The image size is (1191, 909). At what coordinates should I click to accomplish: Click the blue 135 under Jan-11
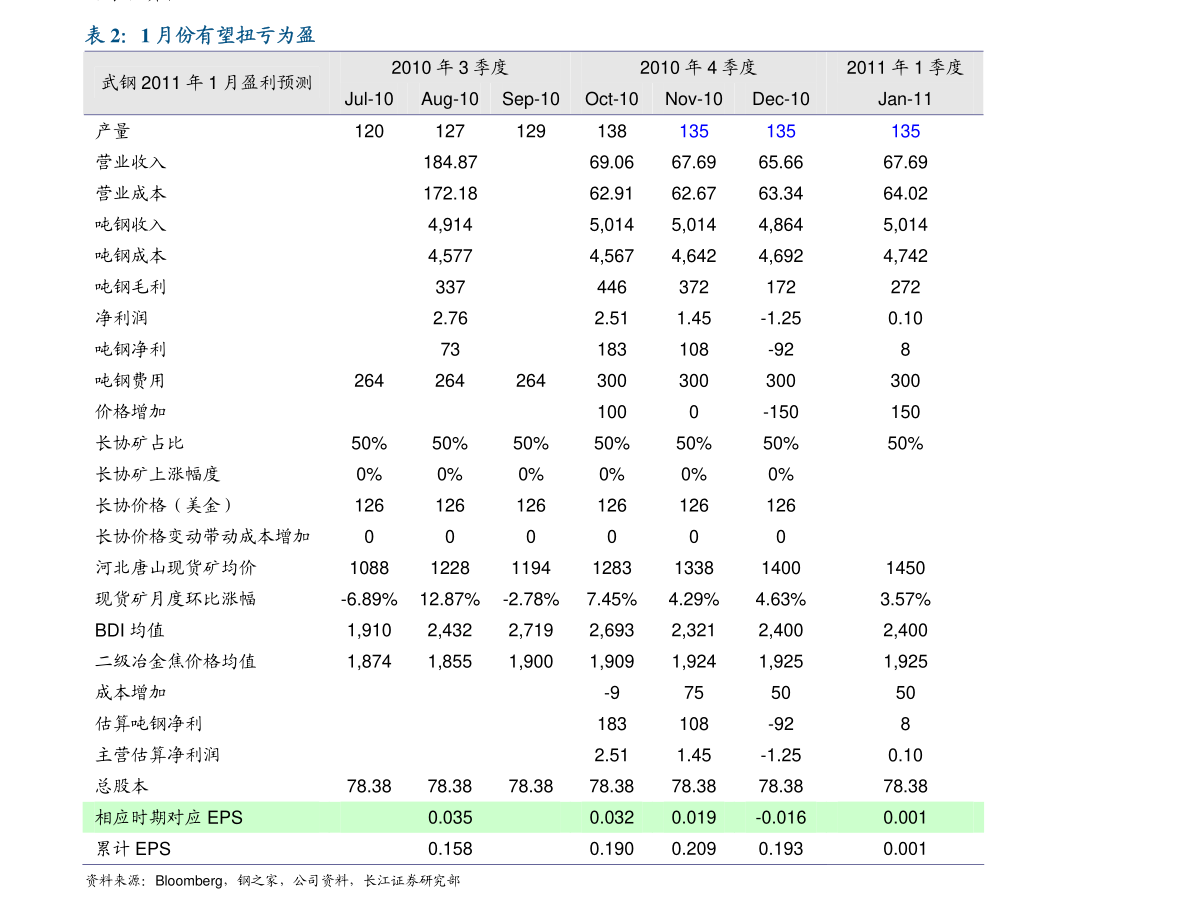click(905, 131)
